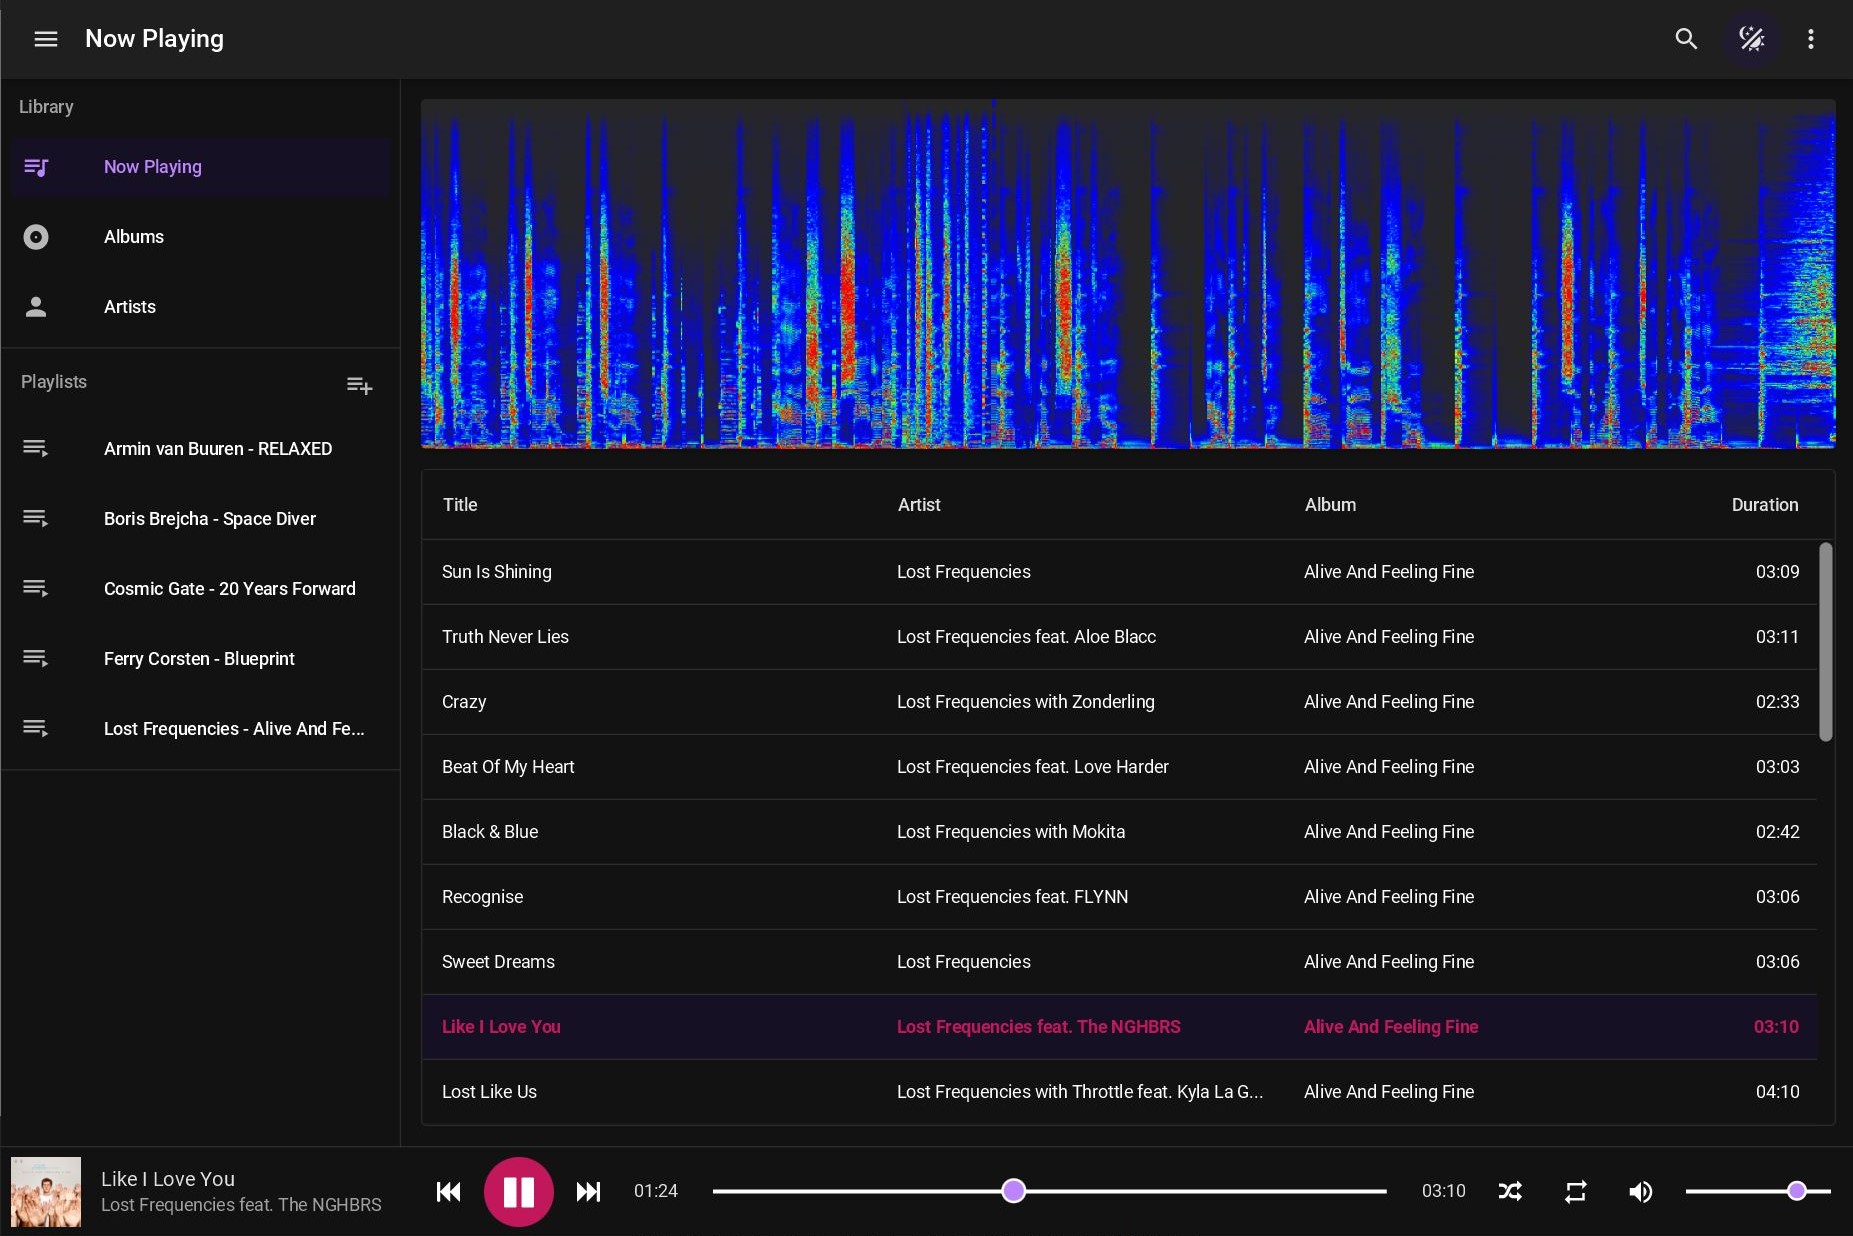Image resolution: width=1853 pixels, height=1236 pixels.
Task: Add a new playlist with plus icon
Action: (x=359, y=385)
